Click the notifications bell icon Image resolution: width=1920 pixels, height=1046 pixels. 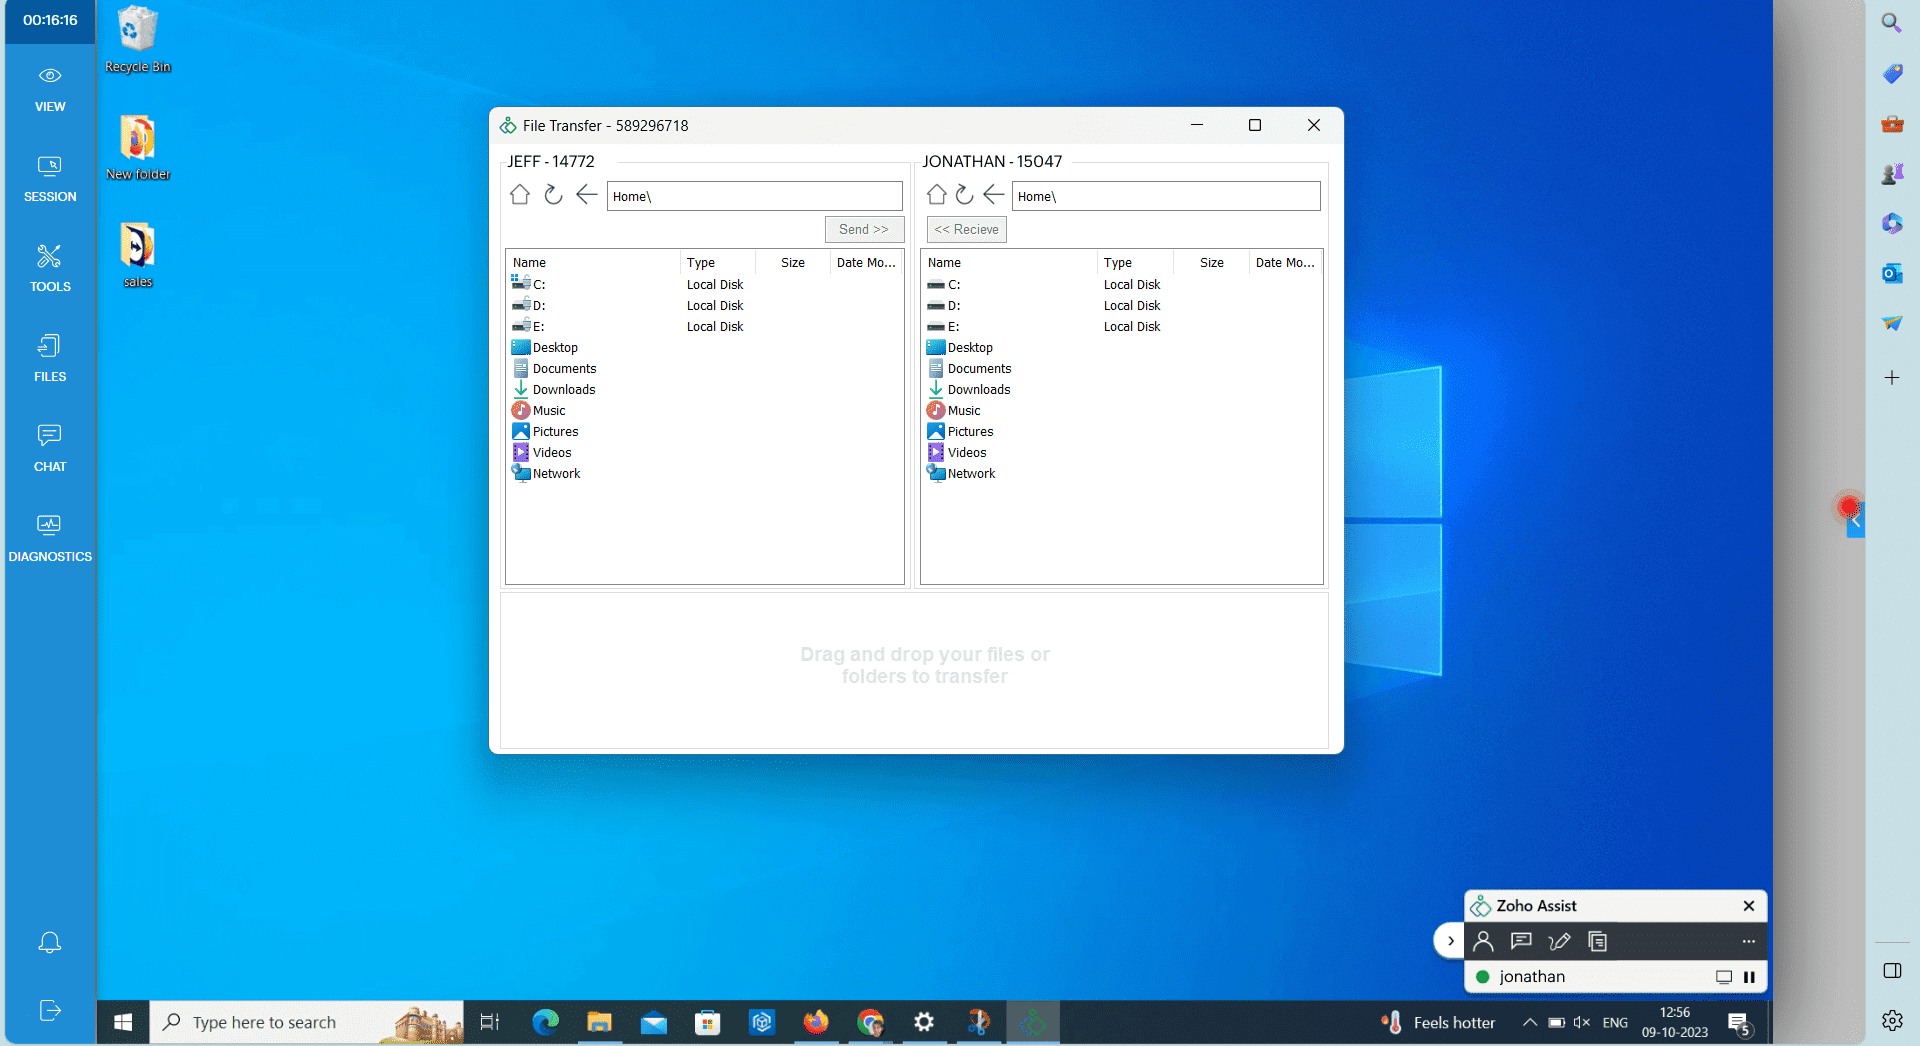[49, 942]
